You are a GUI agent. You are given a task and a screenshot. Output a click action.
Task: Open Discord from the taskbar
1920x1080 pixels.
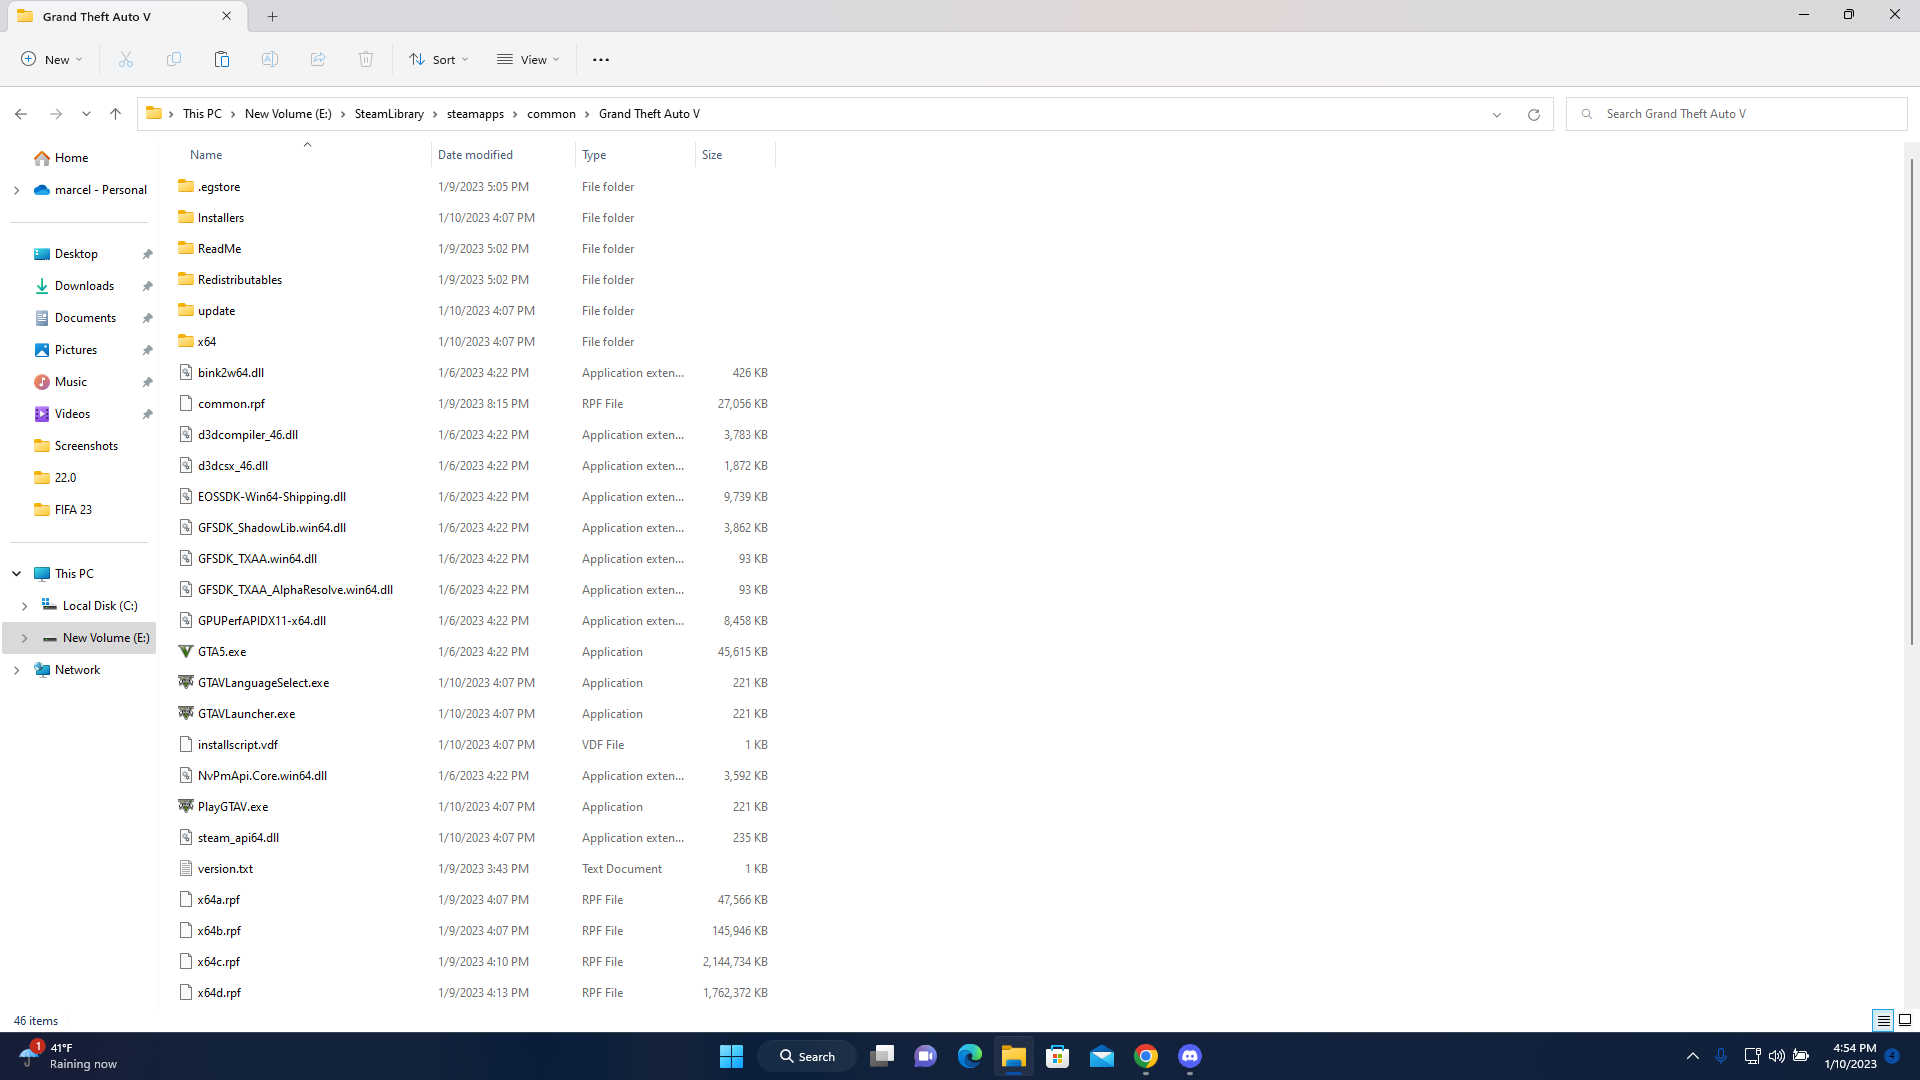1189,1056
